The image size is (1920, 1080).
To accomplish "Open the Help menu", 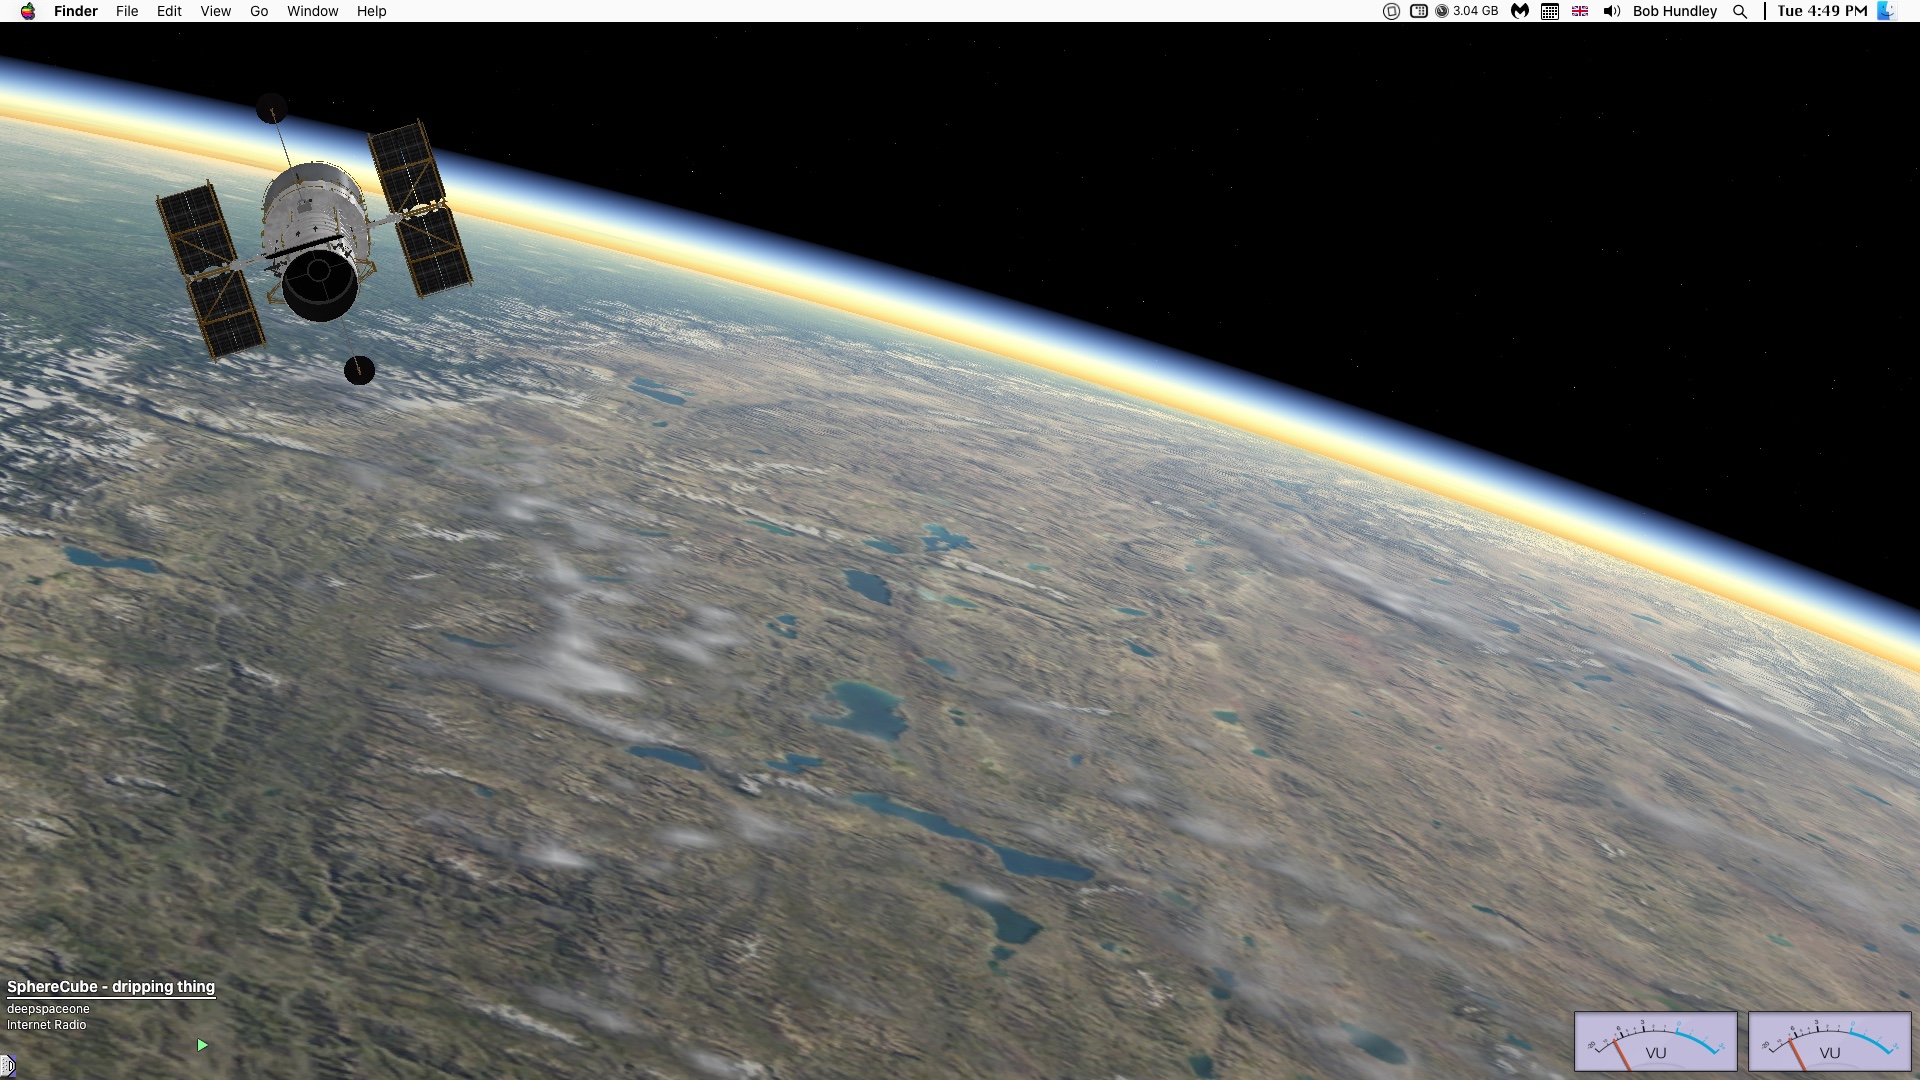I will coord(371,11).
